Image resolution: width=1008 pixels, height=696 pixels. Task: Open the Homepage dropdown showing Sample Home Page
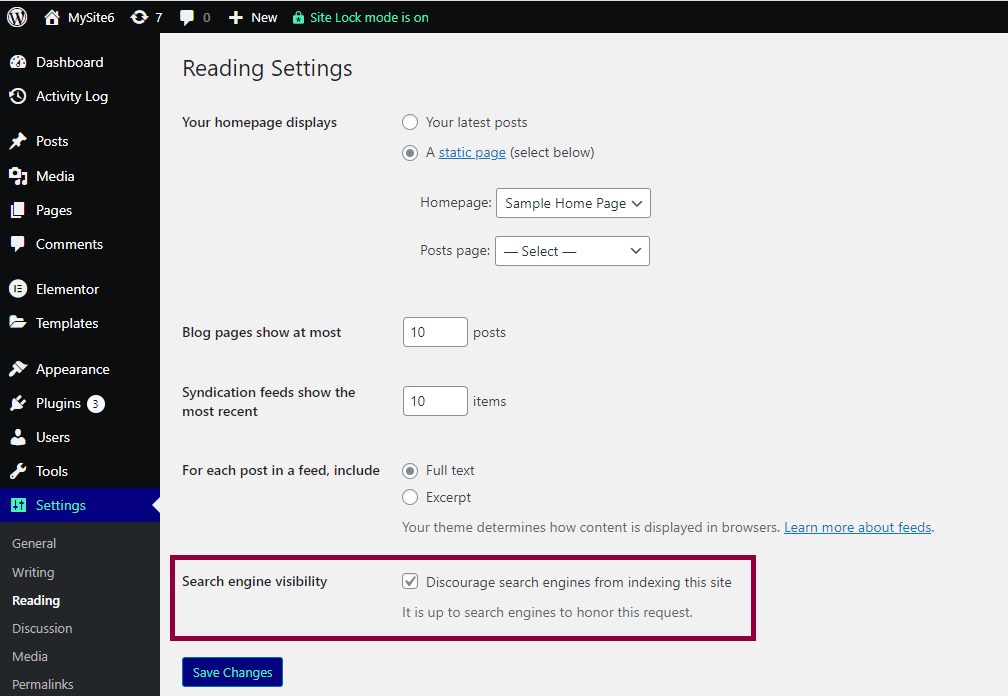573,203
